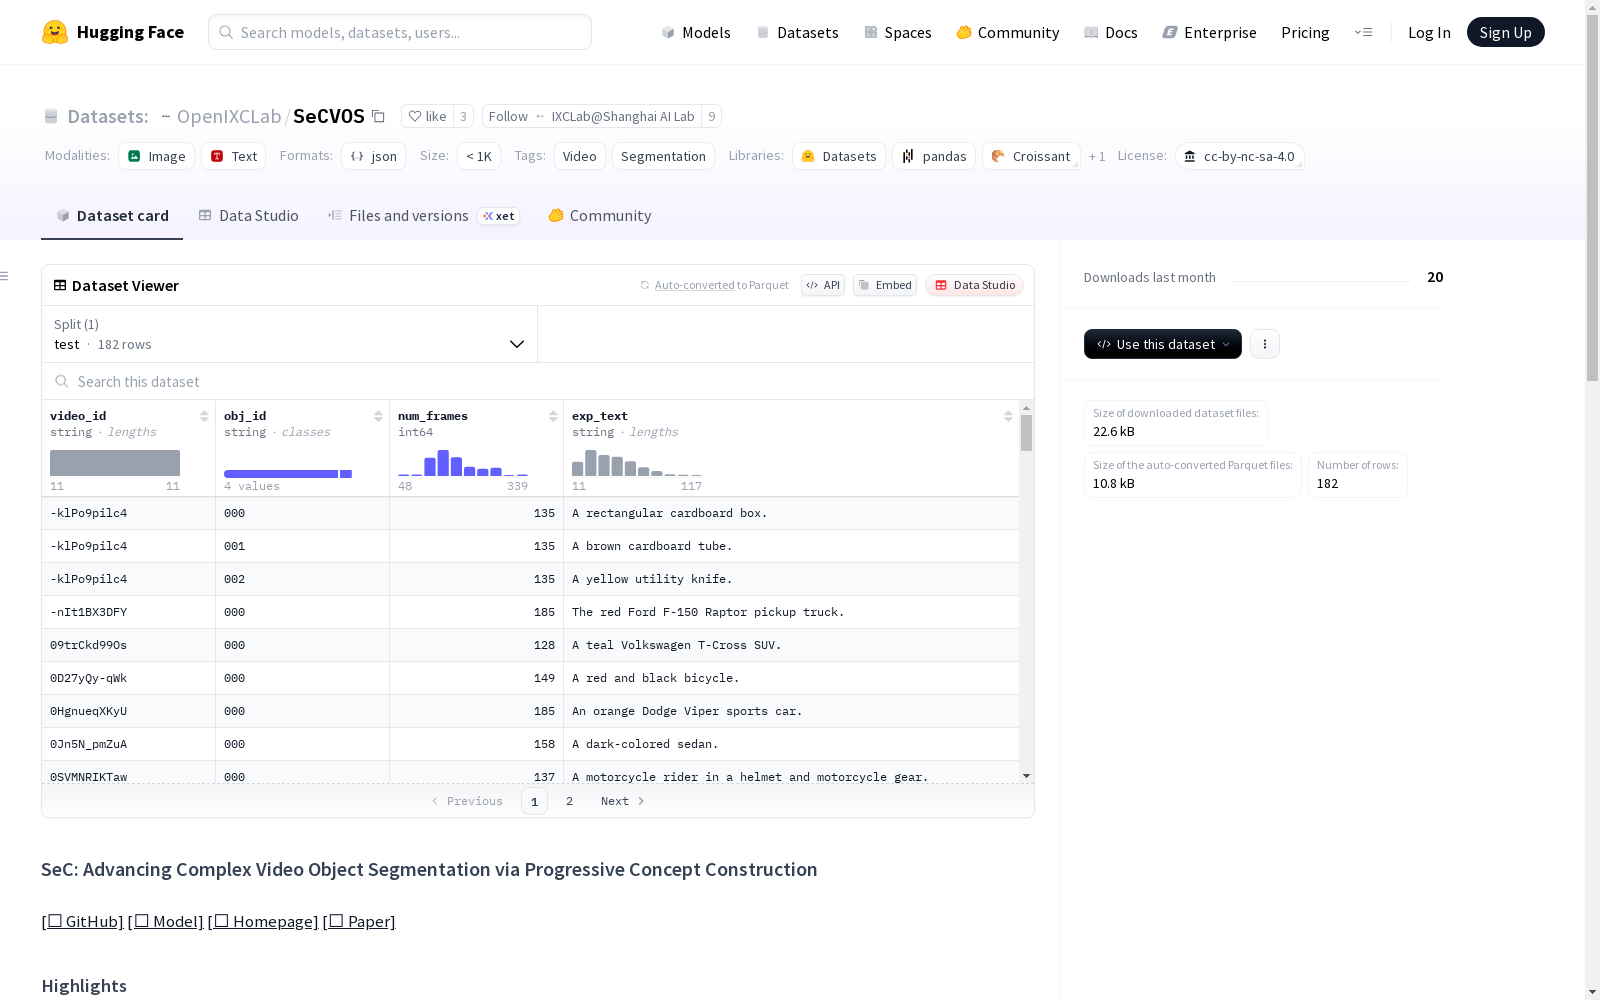The image size is (1600, 1000).
Task: Click the obj_id classes distribution bar
Action: coord(288,473)
